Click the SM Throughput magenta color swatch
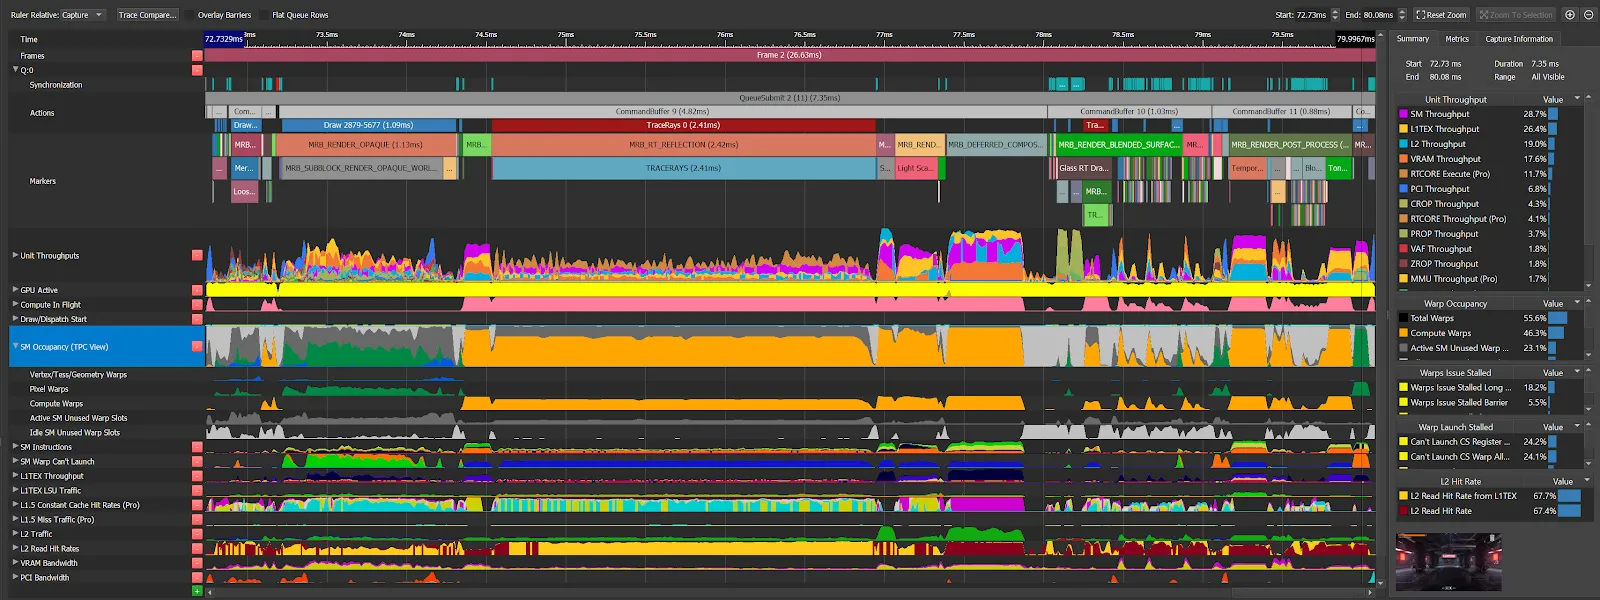1600x600 pixels. click(x=1403, y=114)
